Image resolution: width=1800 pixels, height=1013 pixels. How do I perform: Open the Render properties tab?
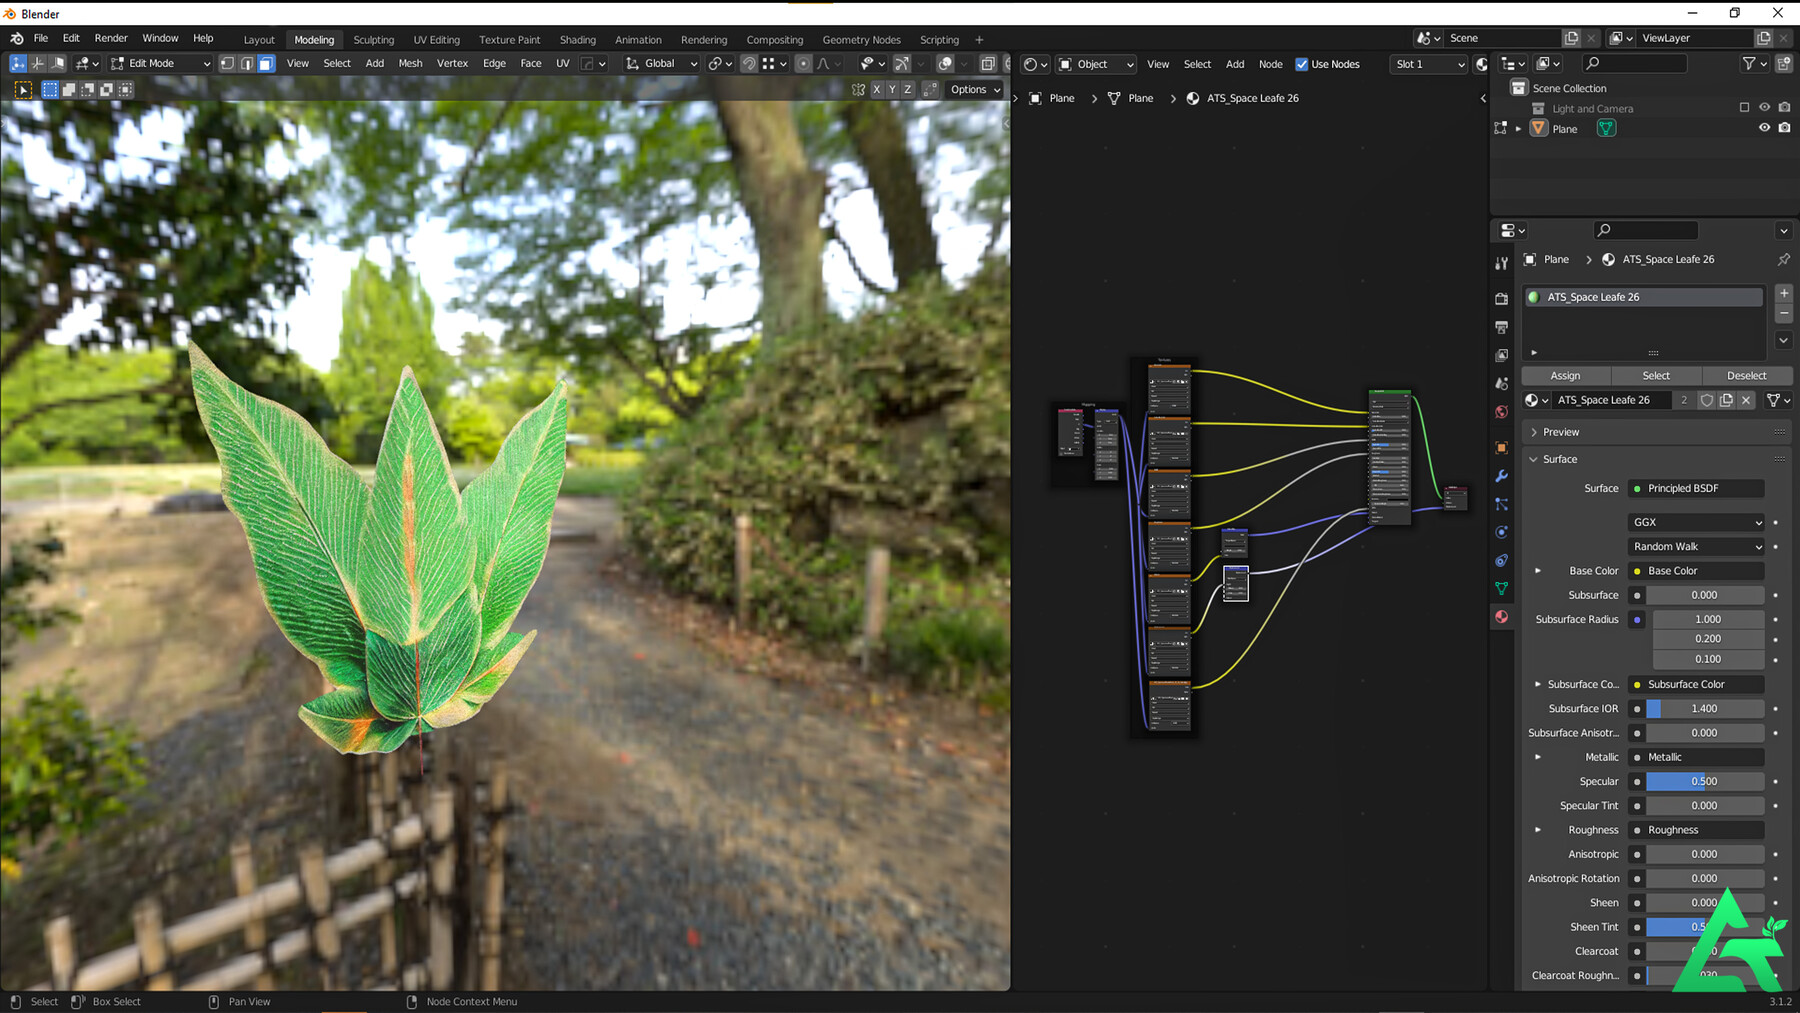1501,299
